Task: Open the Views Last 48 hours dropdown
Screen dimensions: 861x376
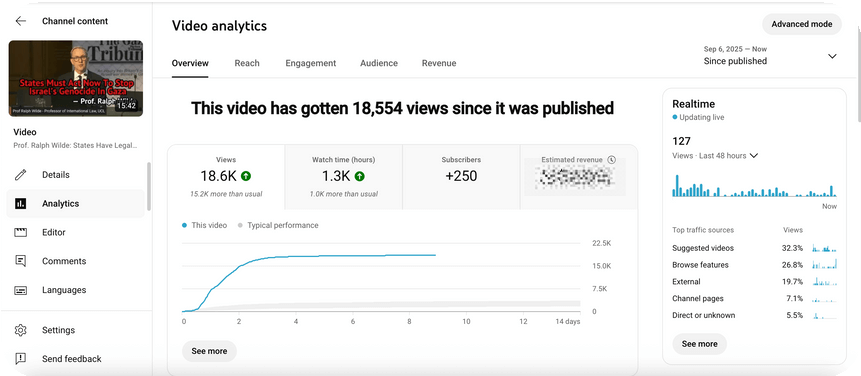Action: click(753, 155)
